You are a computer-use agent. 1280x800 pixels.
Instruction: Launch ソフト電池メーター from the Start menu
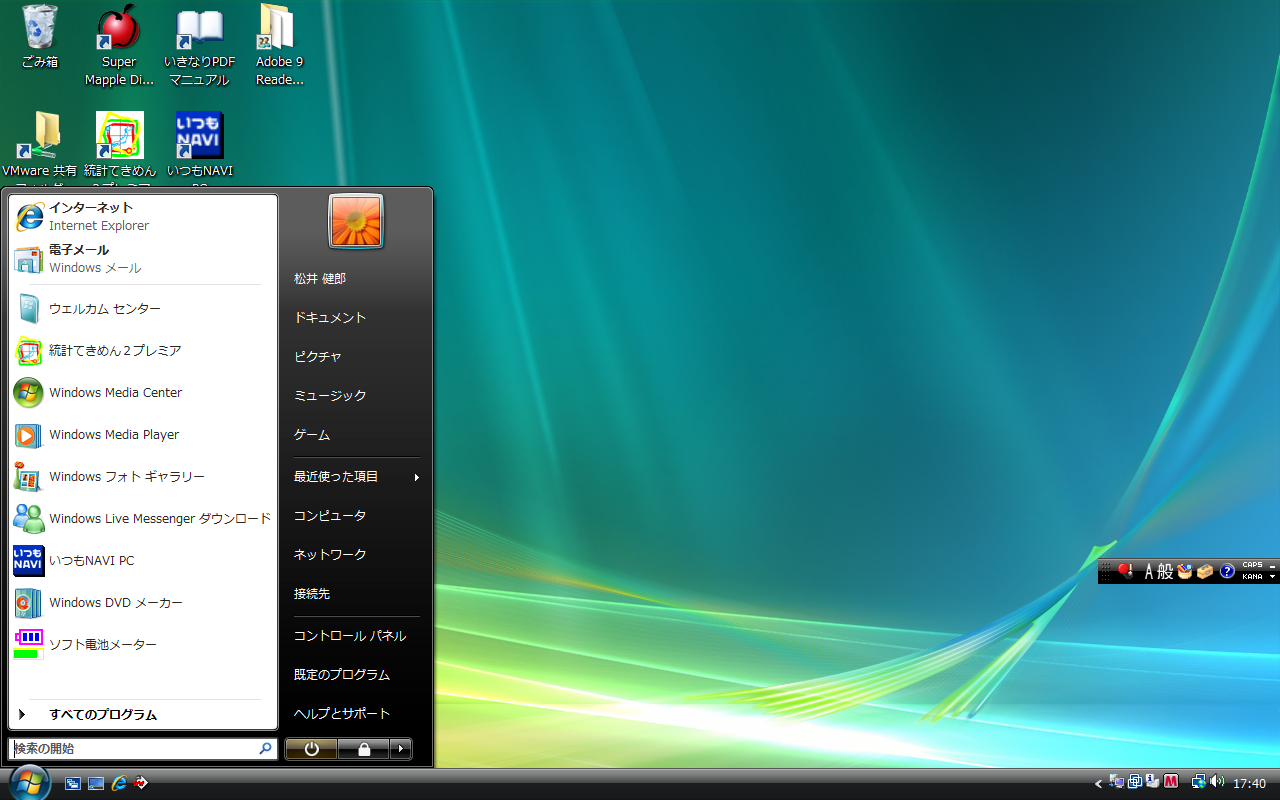143,645
